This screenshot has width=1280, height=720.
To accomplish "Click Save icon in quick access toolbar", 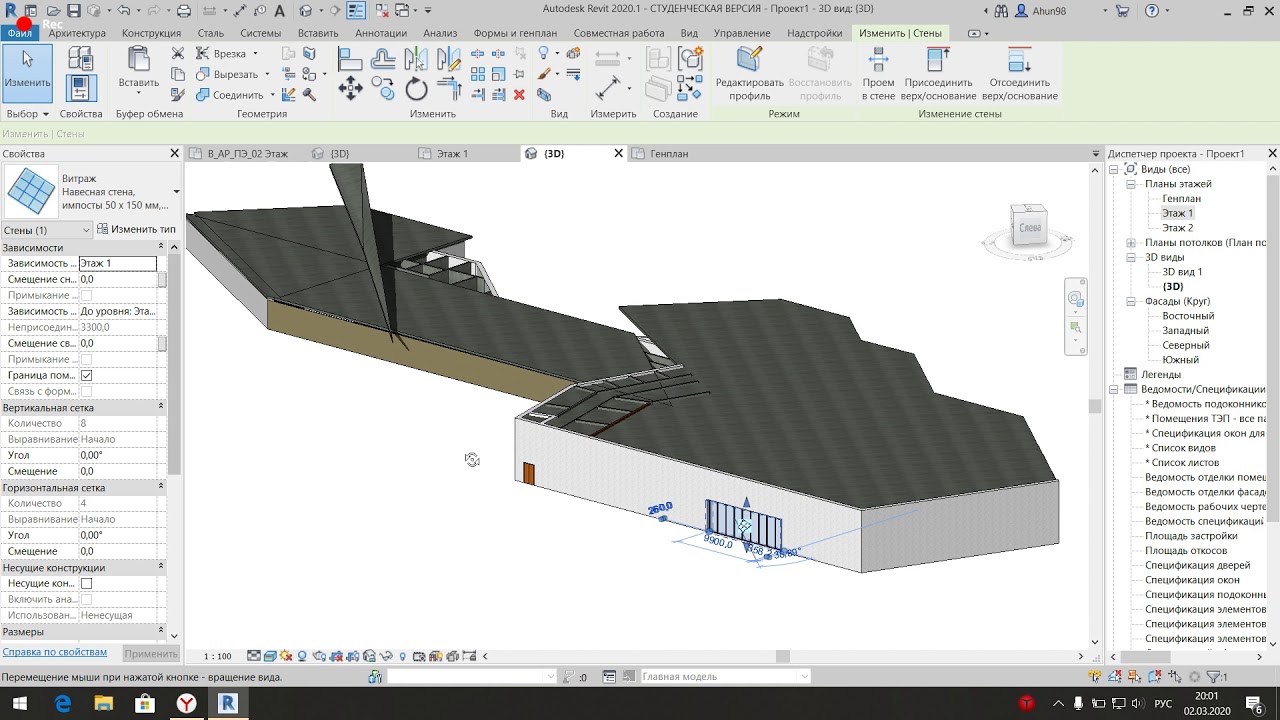I will point(73,11).
